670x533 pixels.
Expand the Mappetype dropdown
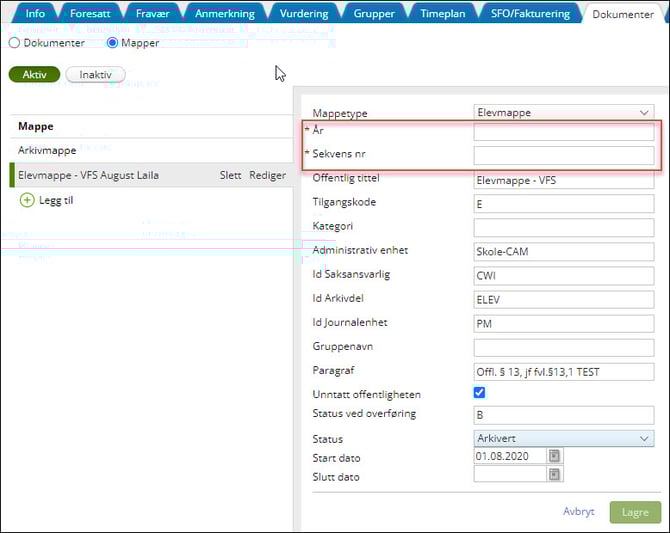(x=563, y=113)
